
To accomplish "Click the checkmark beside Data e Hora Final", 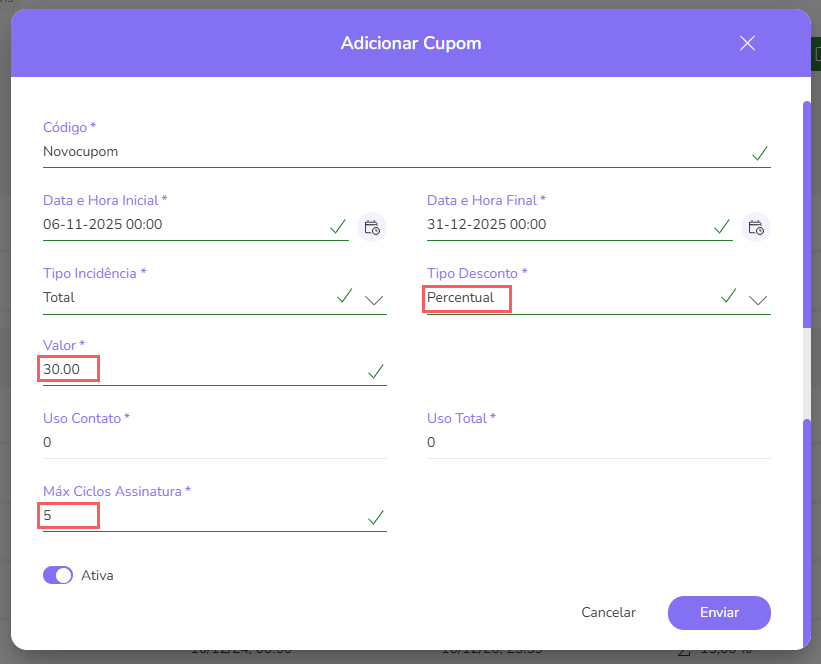I will pos(722,226).
